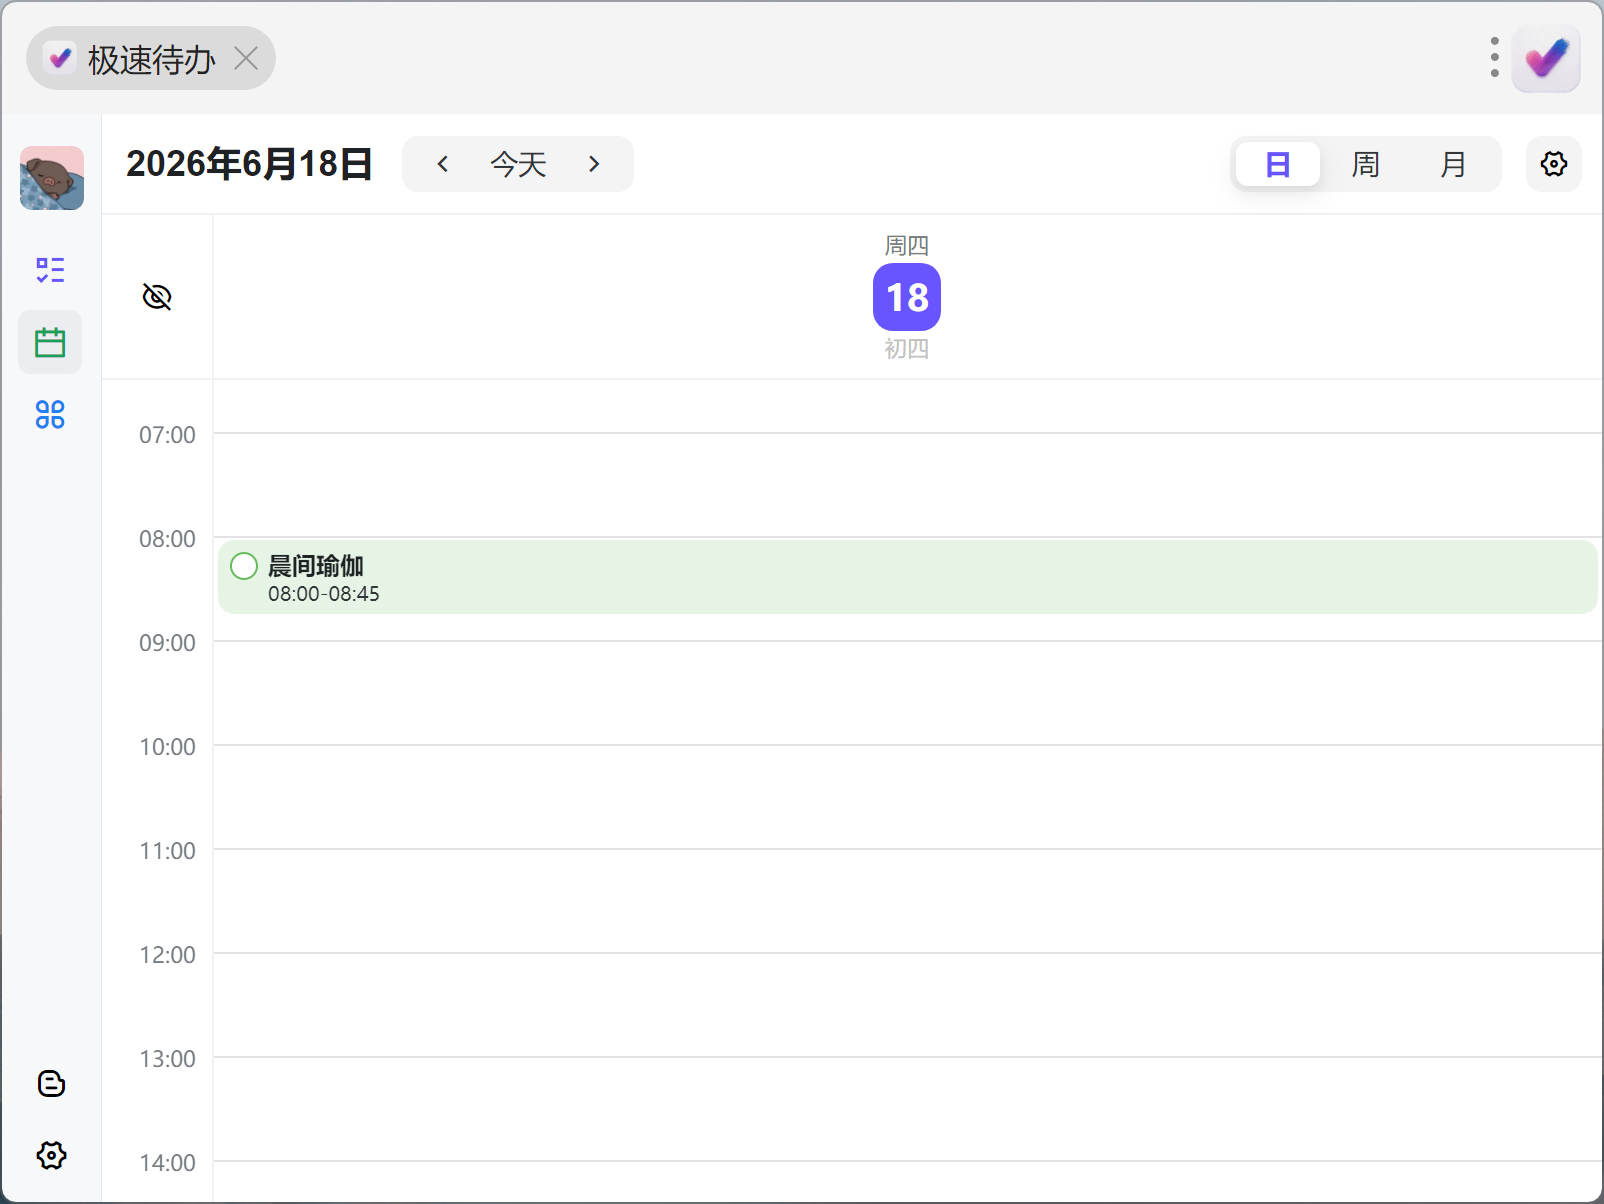Open sidebar settings gear at bottom
The width and height of the screenshot is (1604, 1204).
click(51, 1155)
